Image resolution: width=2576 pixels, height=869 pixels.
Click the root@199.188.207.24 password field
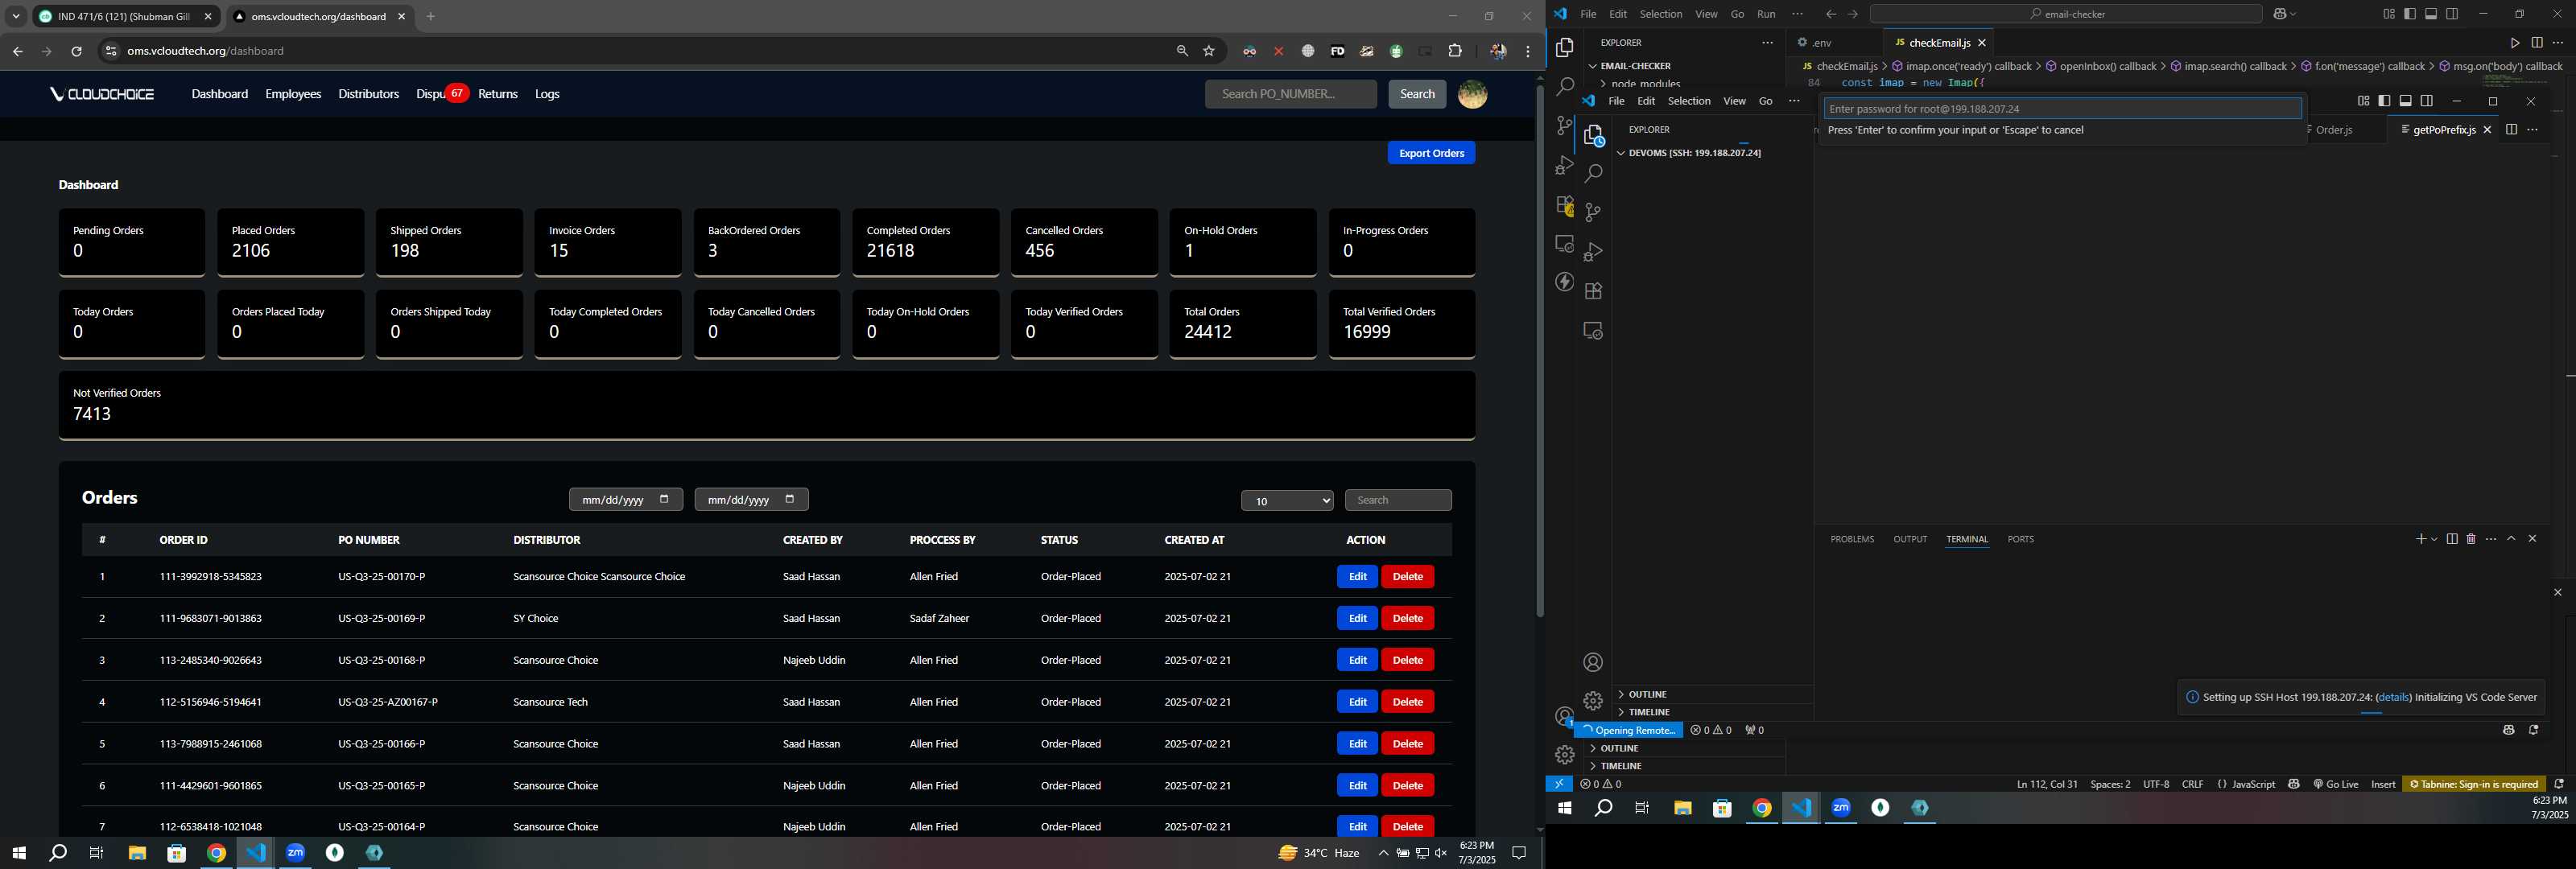point(2062,109)
